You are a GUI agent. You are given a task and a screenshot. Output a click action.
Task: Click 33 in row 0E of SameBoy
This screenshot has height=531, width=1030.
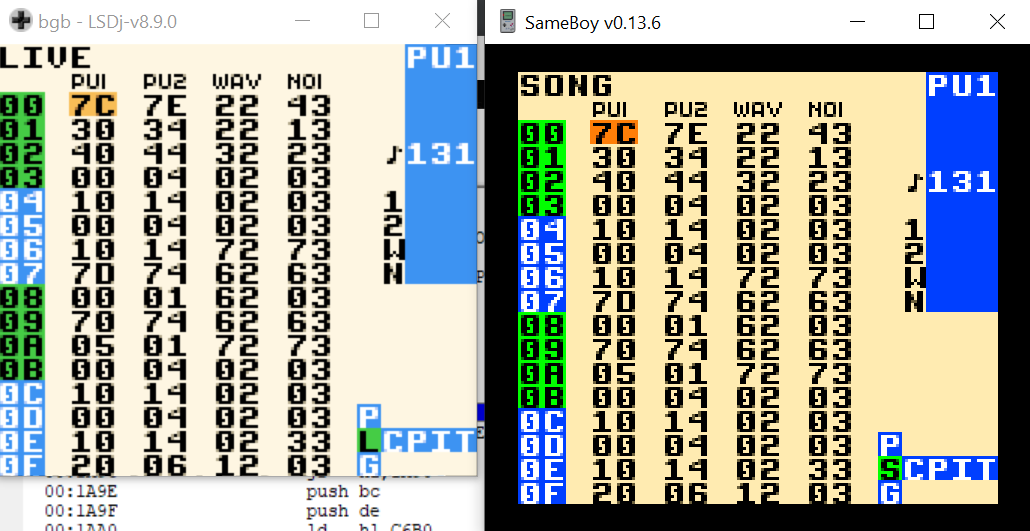(830, 469)
